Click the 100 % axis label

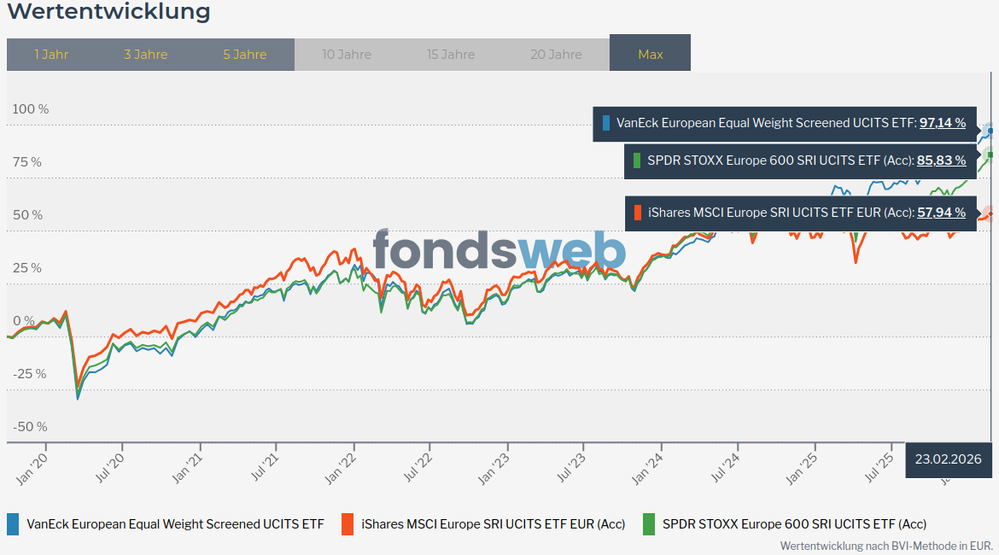[x=31, y=109]
